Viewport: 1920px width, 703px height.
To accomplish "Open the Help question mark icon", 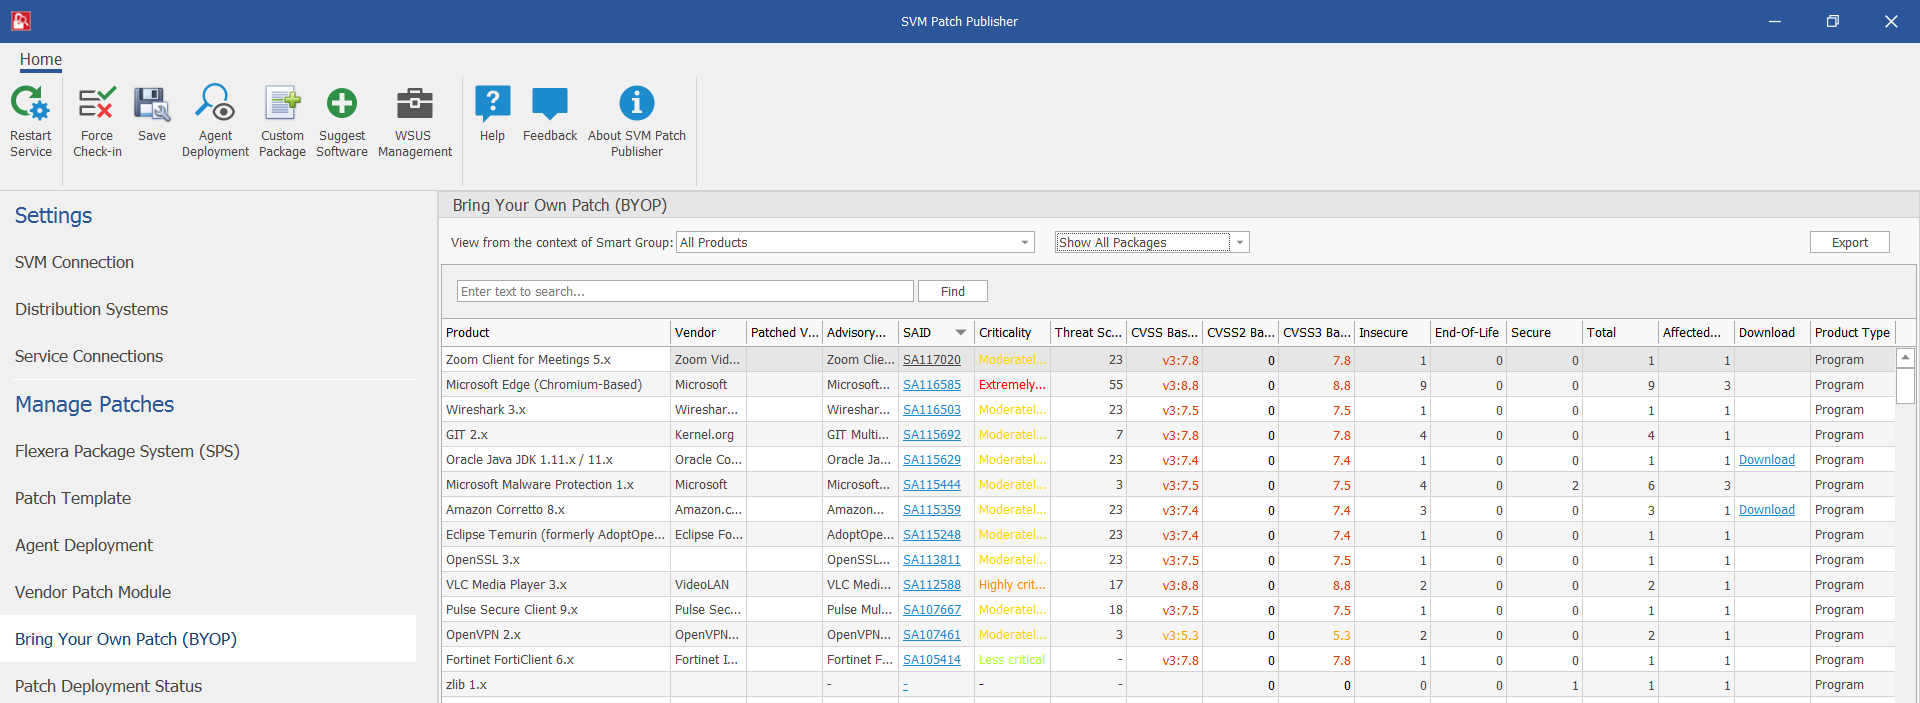I will pos(492,104).
